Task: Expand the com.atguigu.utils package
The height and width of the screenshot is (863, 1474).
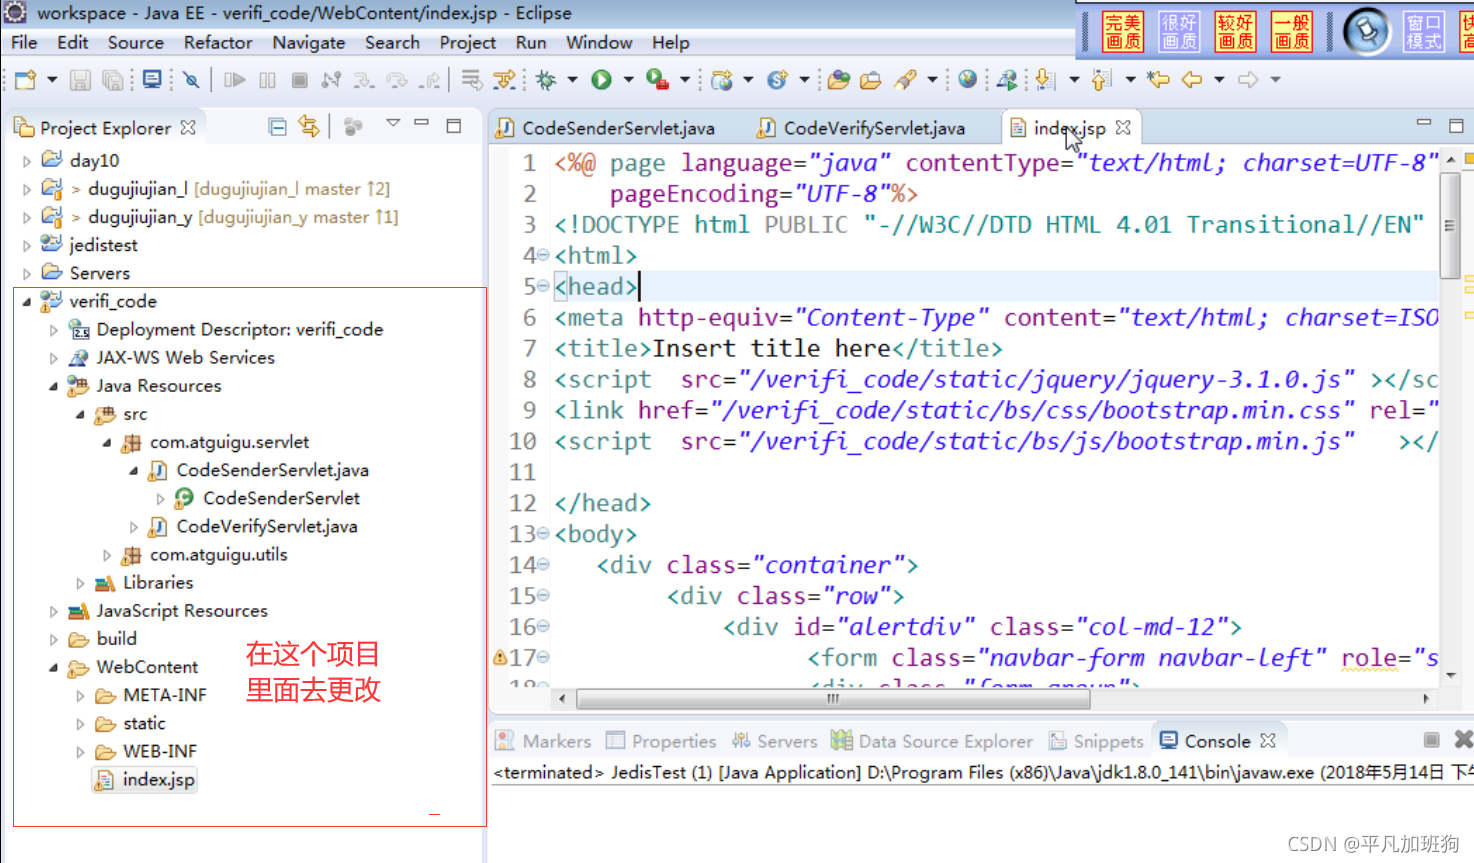Action: pyautogui.click(x=107, y=555)
